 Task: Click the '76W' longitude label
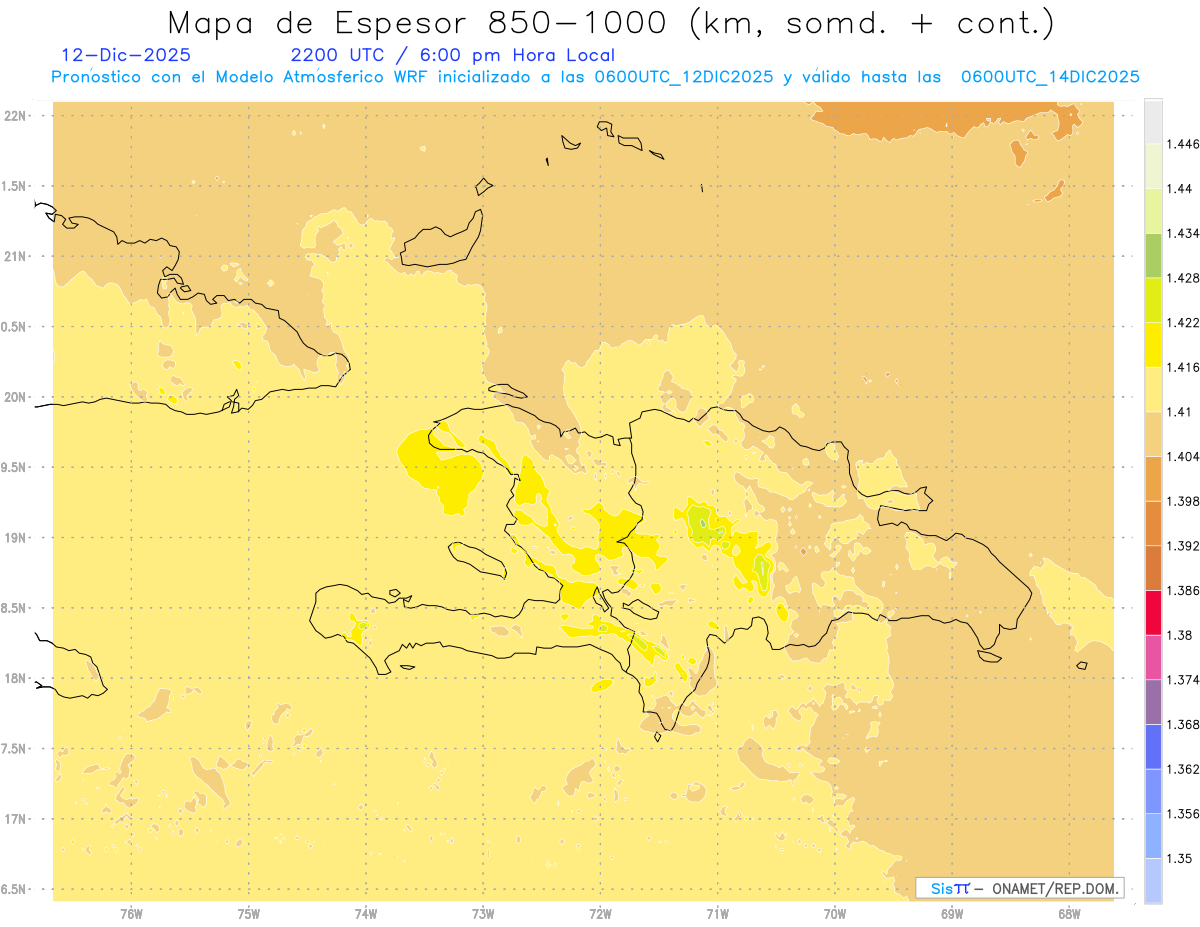[131, 914]
